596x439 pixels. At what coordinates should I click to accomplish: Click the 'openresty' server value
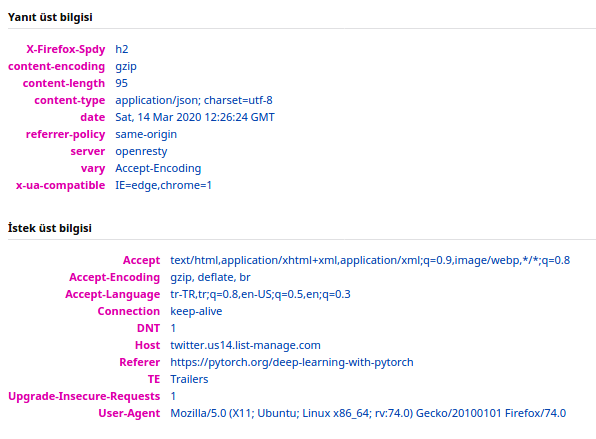click(x=141, y=151)
